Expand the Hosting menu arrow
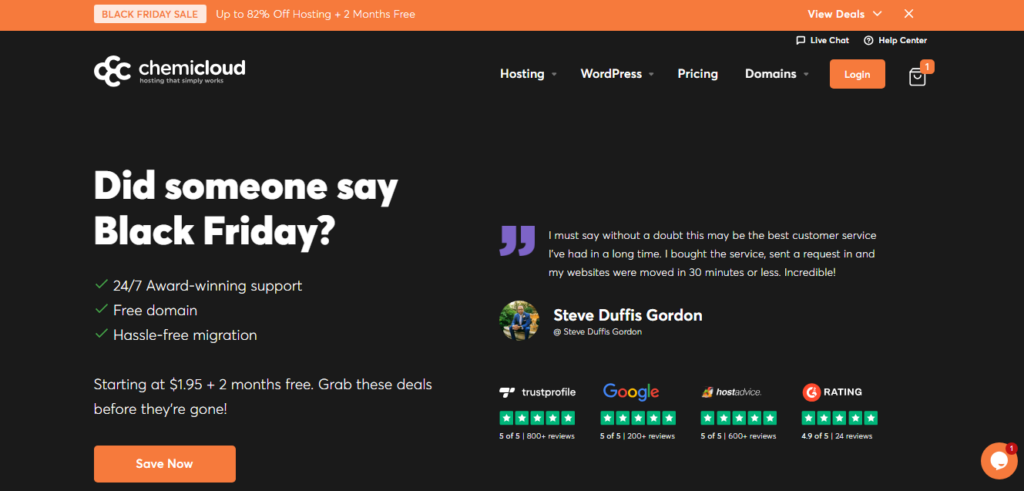 pyautogui.click(x=554, y=74)
